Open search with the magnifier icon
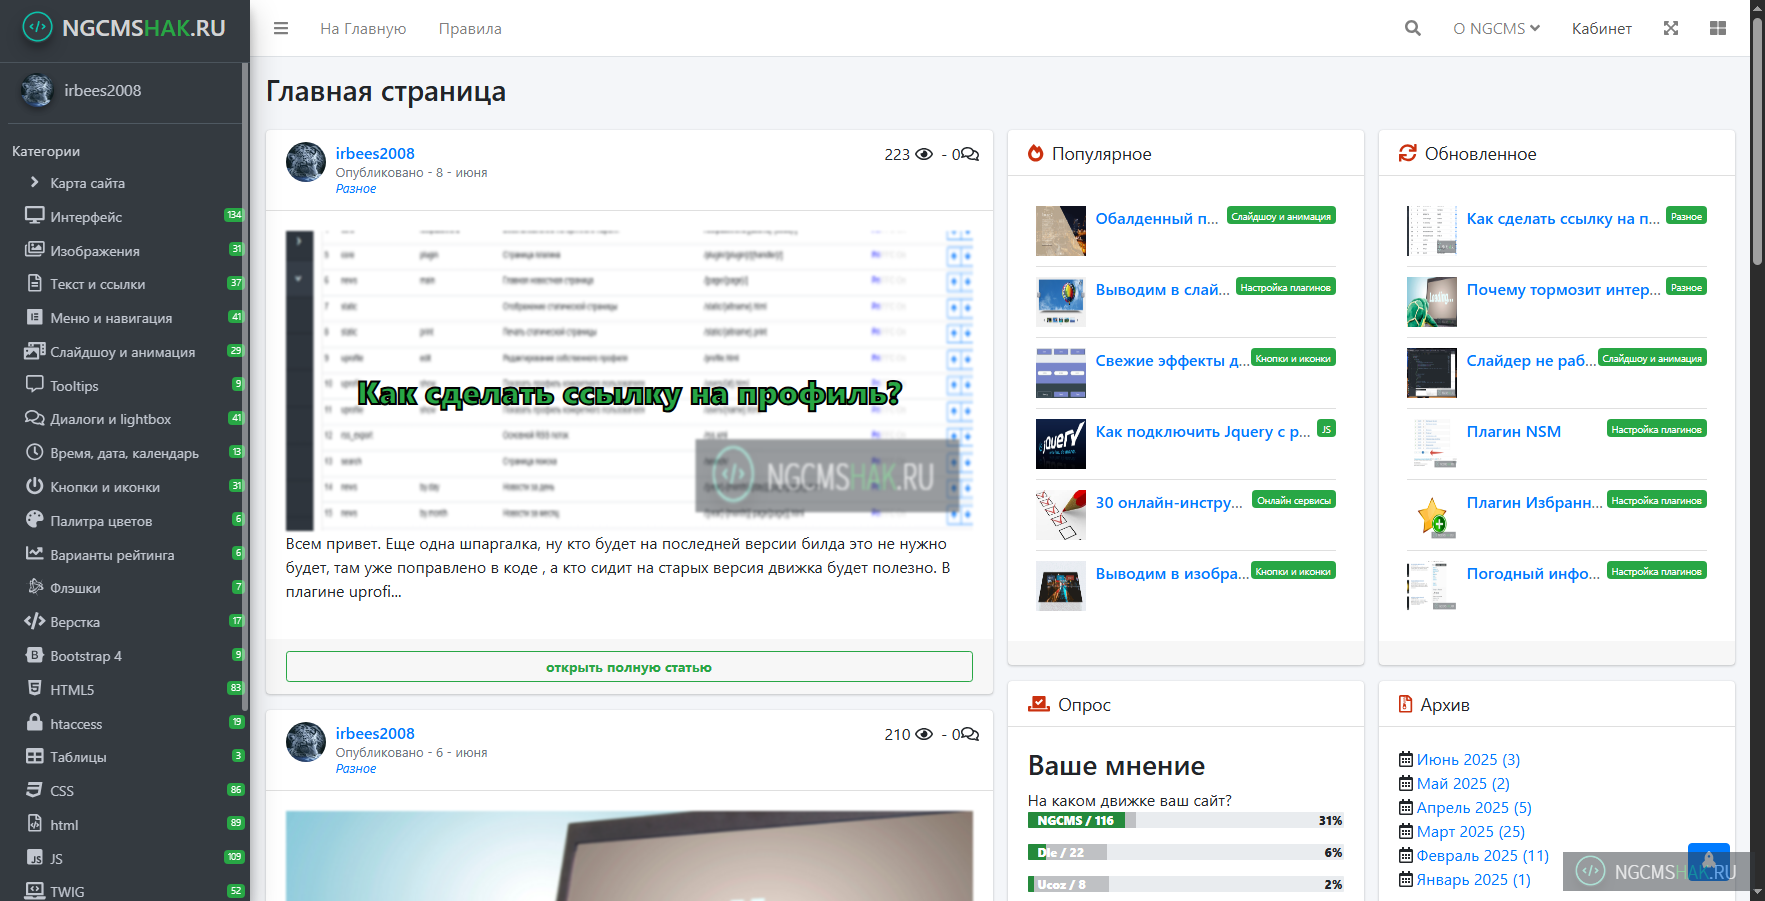The image size is (1765, 901). (x=1412, y=29)
